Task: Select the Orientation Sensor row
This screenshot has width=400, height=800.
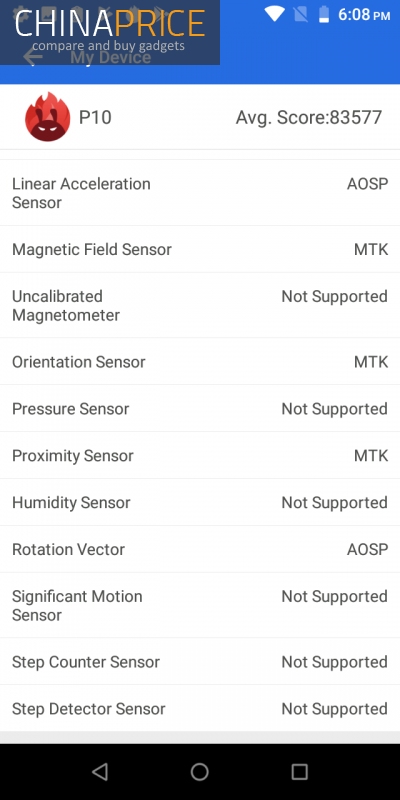Action: tap(200, 362)
